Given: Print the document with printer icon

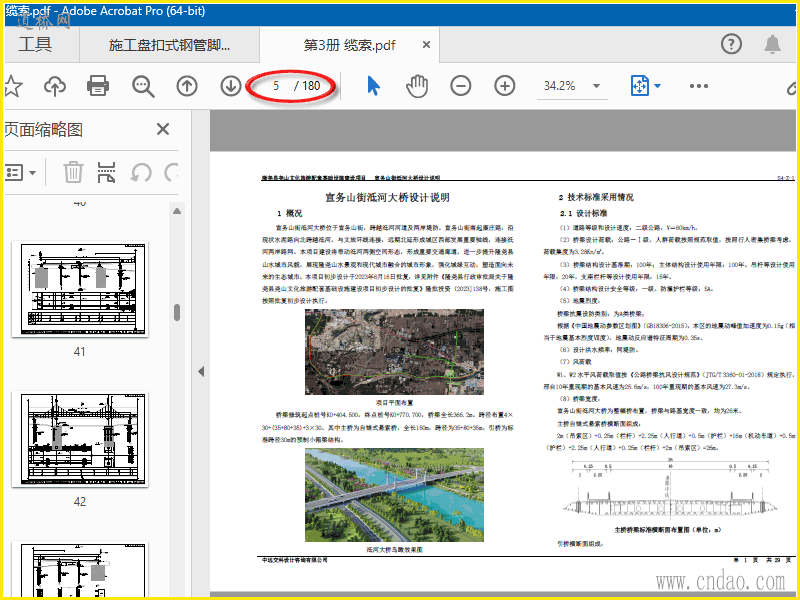Looking at the screenshot, I should pyautogui.click(x=97, y=86).
